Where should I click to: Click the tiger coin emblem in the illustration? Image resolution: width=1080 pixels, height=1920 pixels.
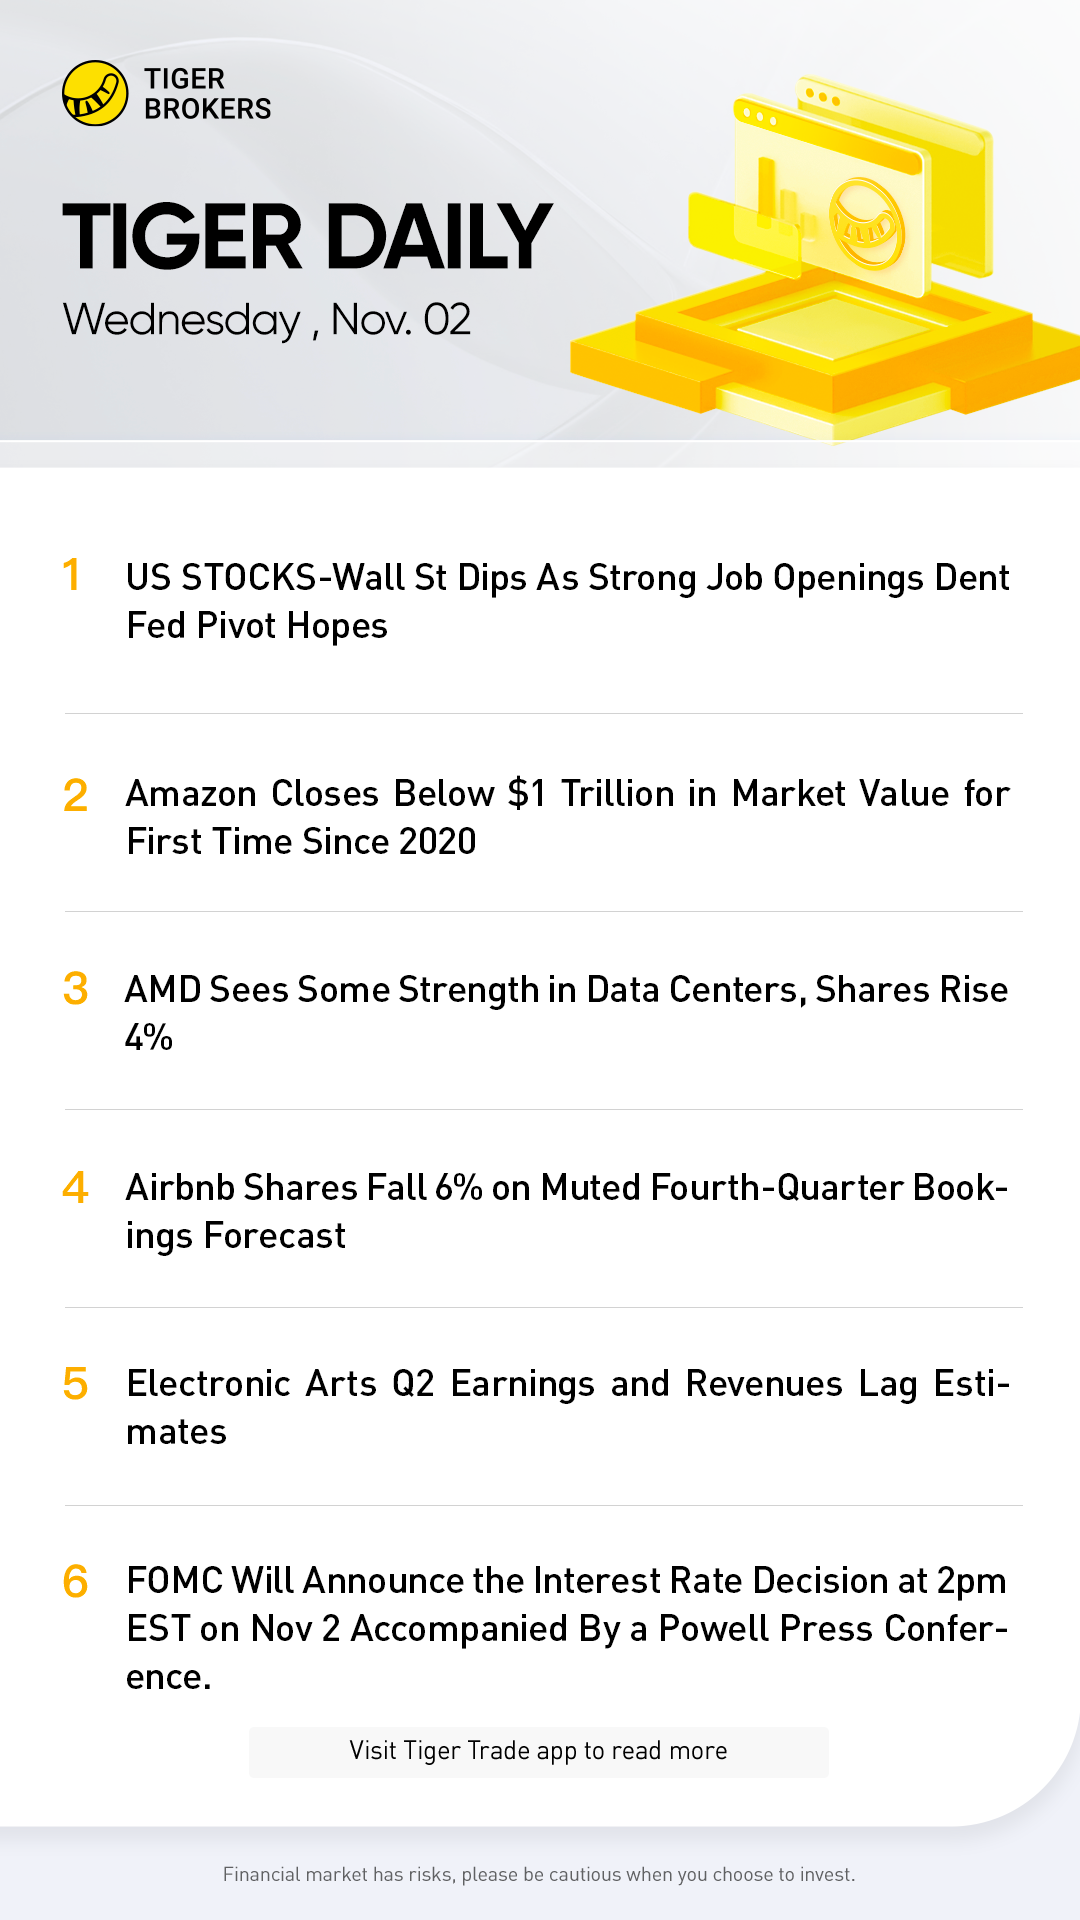tap(866, 223)
